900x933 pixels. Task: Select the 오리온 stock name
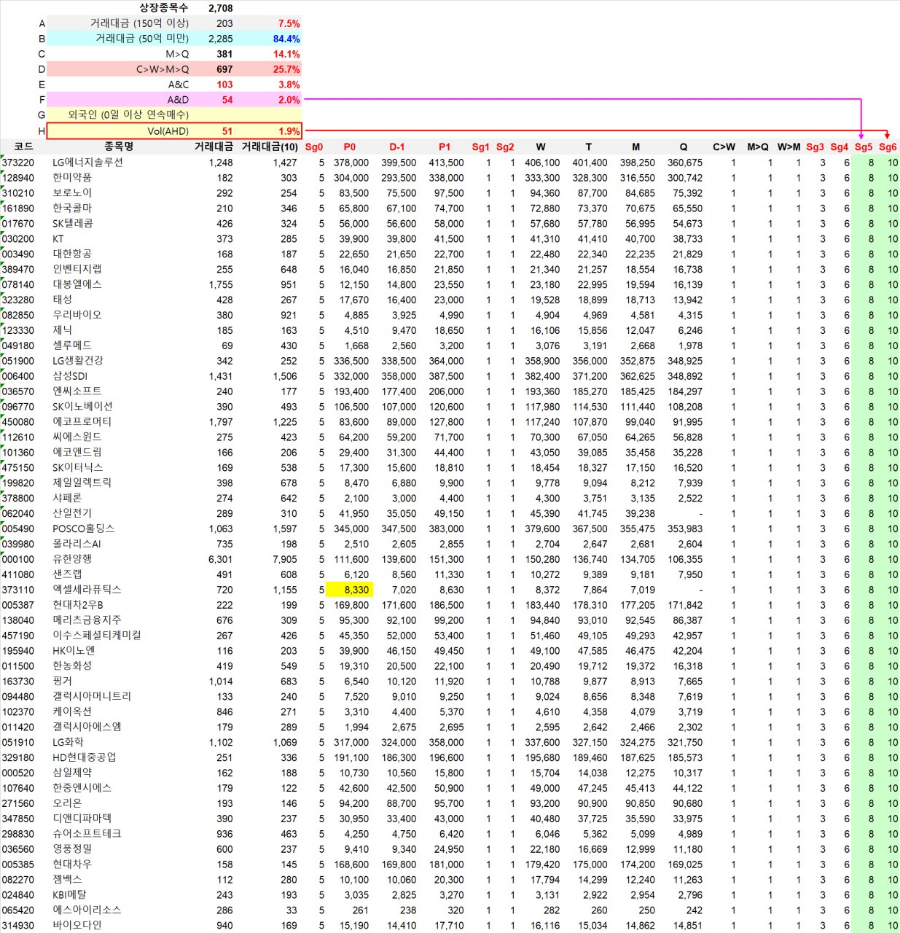(67, 803)
